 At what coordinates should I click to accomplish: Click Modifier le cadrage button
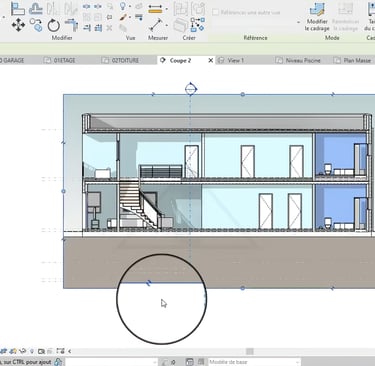(x=317, y=17)
